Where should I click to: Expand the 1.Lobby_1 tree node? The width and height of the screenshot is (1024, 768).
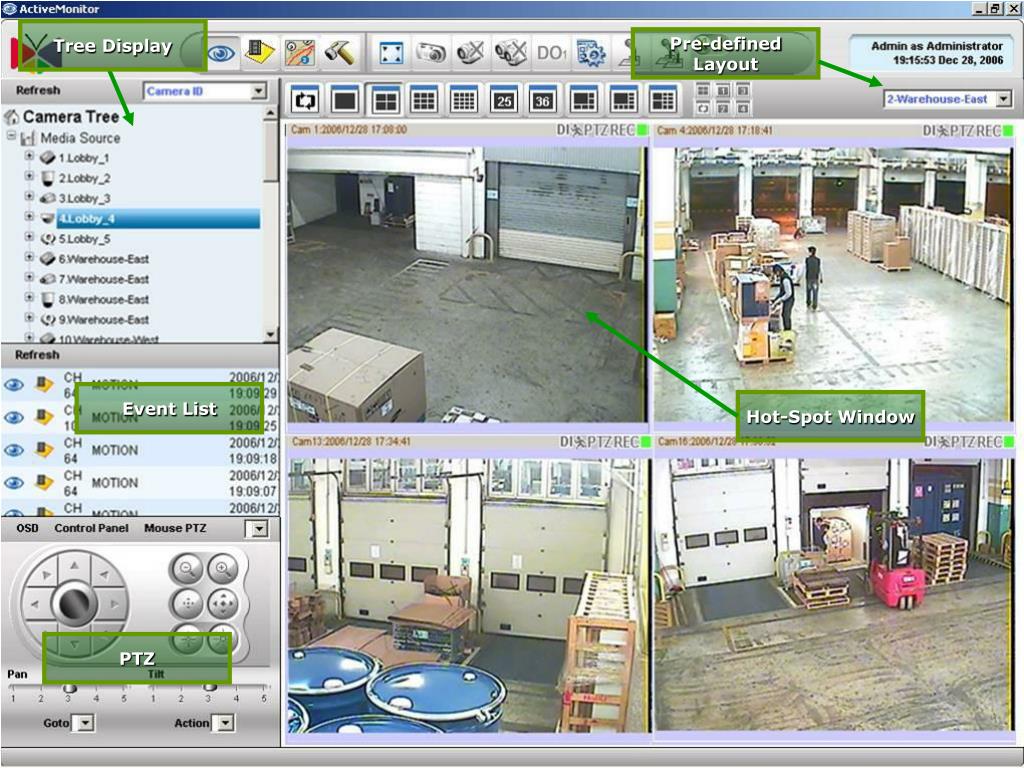pyautogui.click(x=29, y=156)
